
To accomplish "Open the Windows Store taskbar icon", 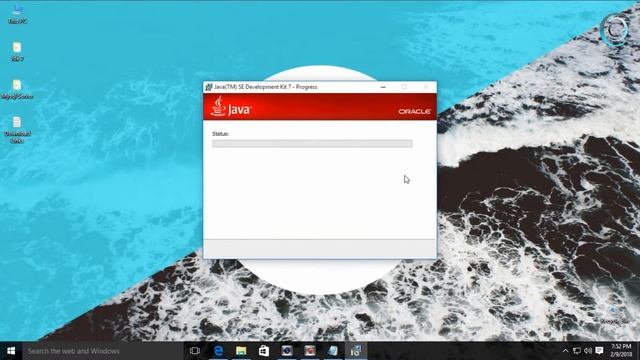I will point(264,351).
